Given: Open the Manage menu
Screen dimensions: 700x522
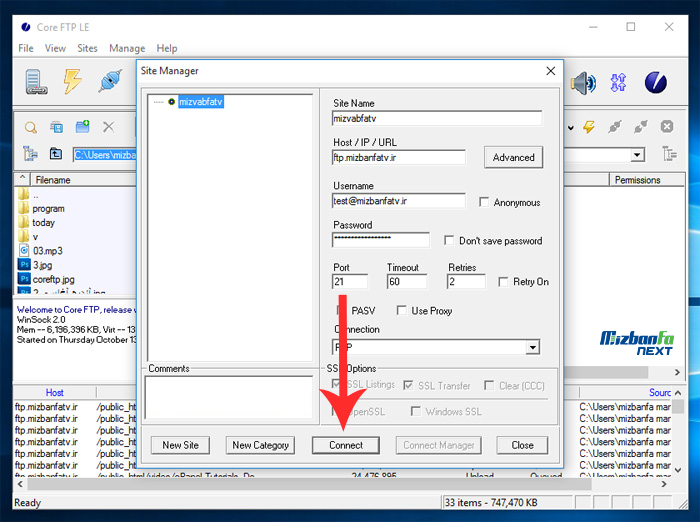Looking at the screenshot, I should pyautogui.click(x=127, y=48).
